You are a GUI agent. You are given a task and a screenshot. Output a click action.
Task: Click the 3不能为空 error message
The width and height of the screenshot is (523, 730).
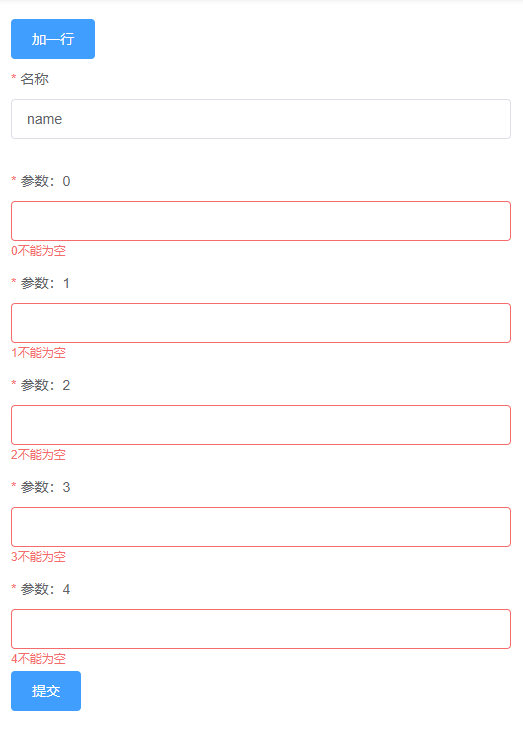tap(39, 557)
